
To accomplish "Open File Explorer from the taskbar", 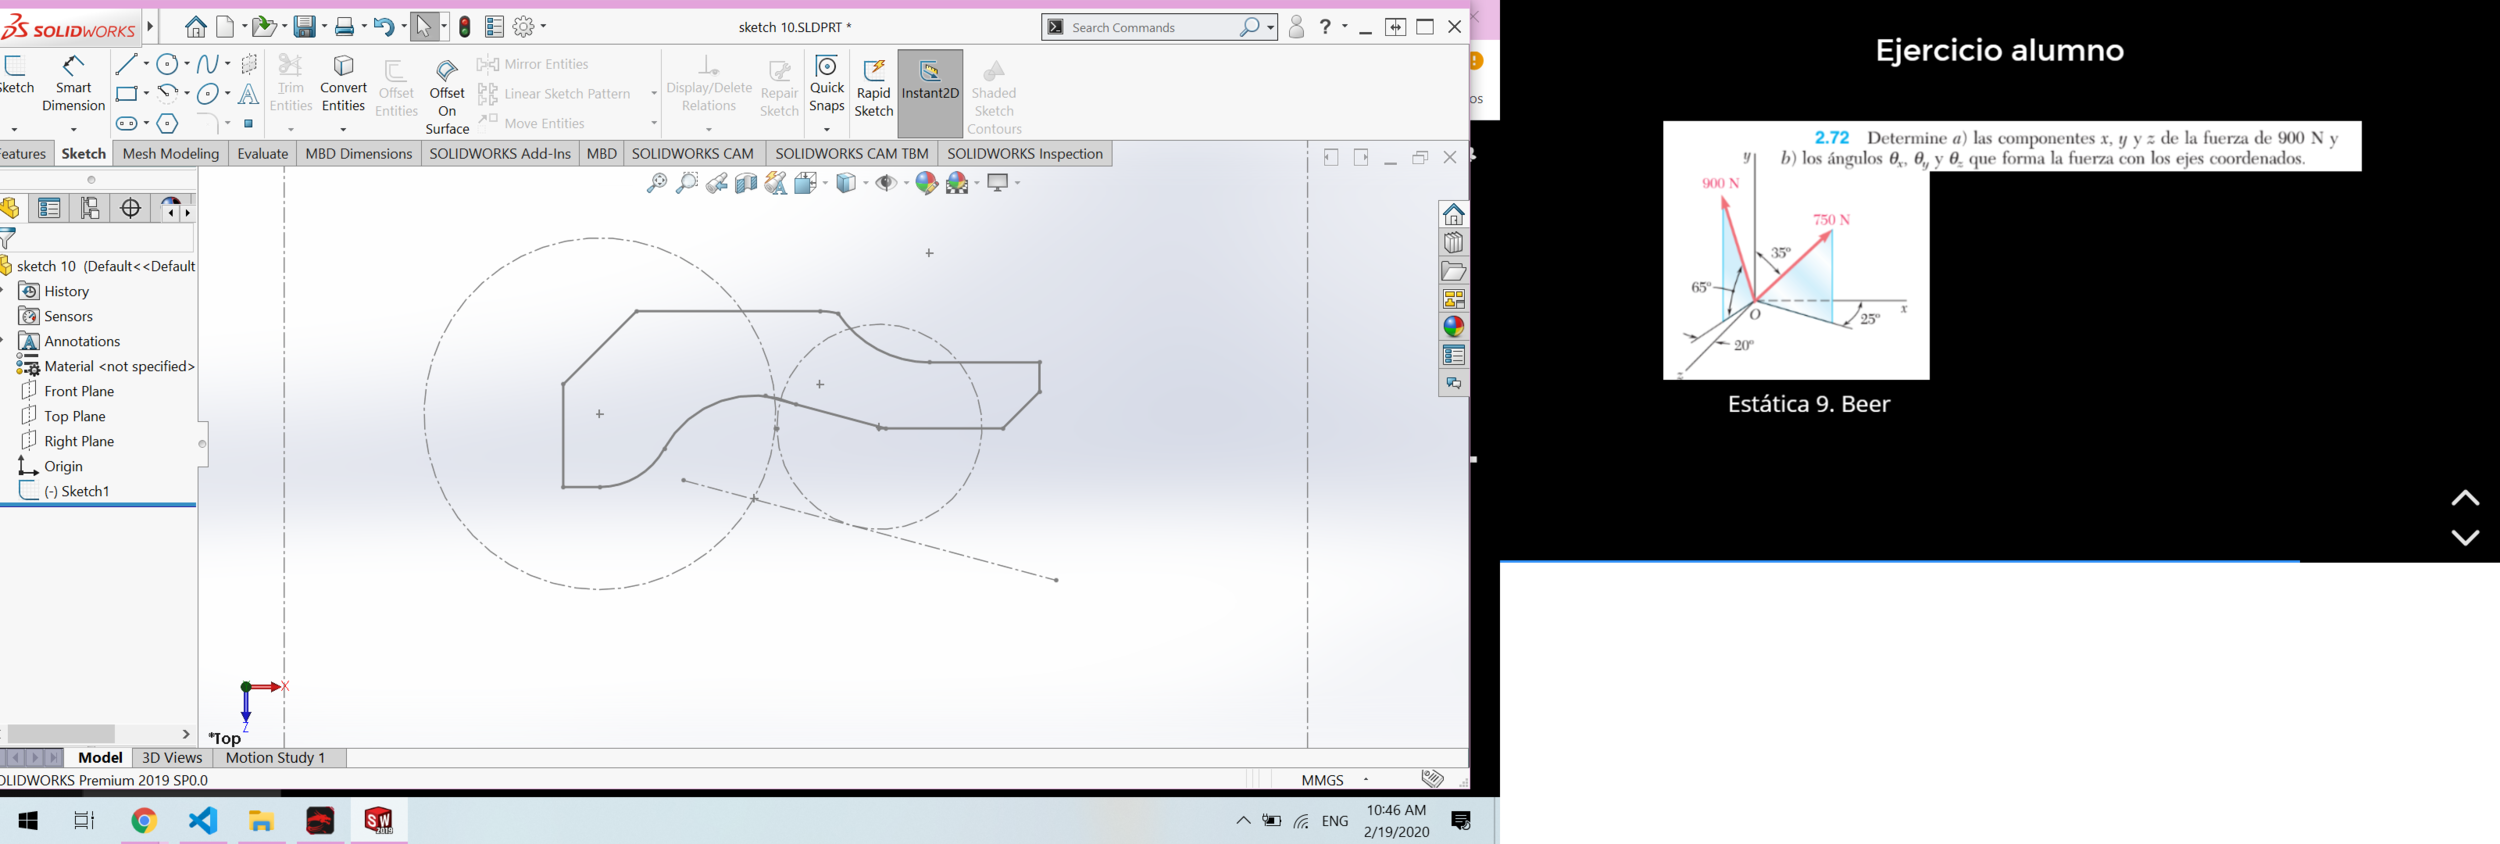I will (x=262, y=821).
